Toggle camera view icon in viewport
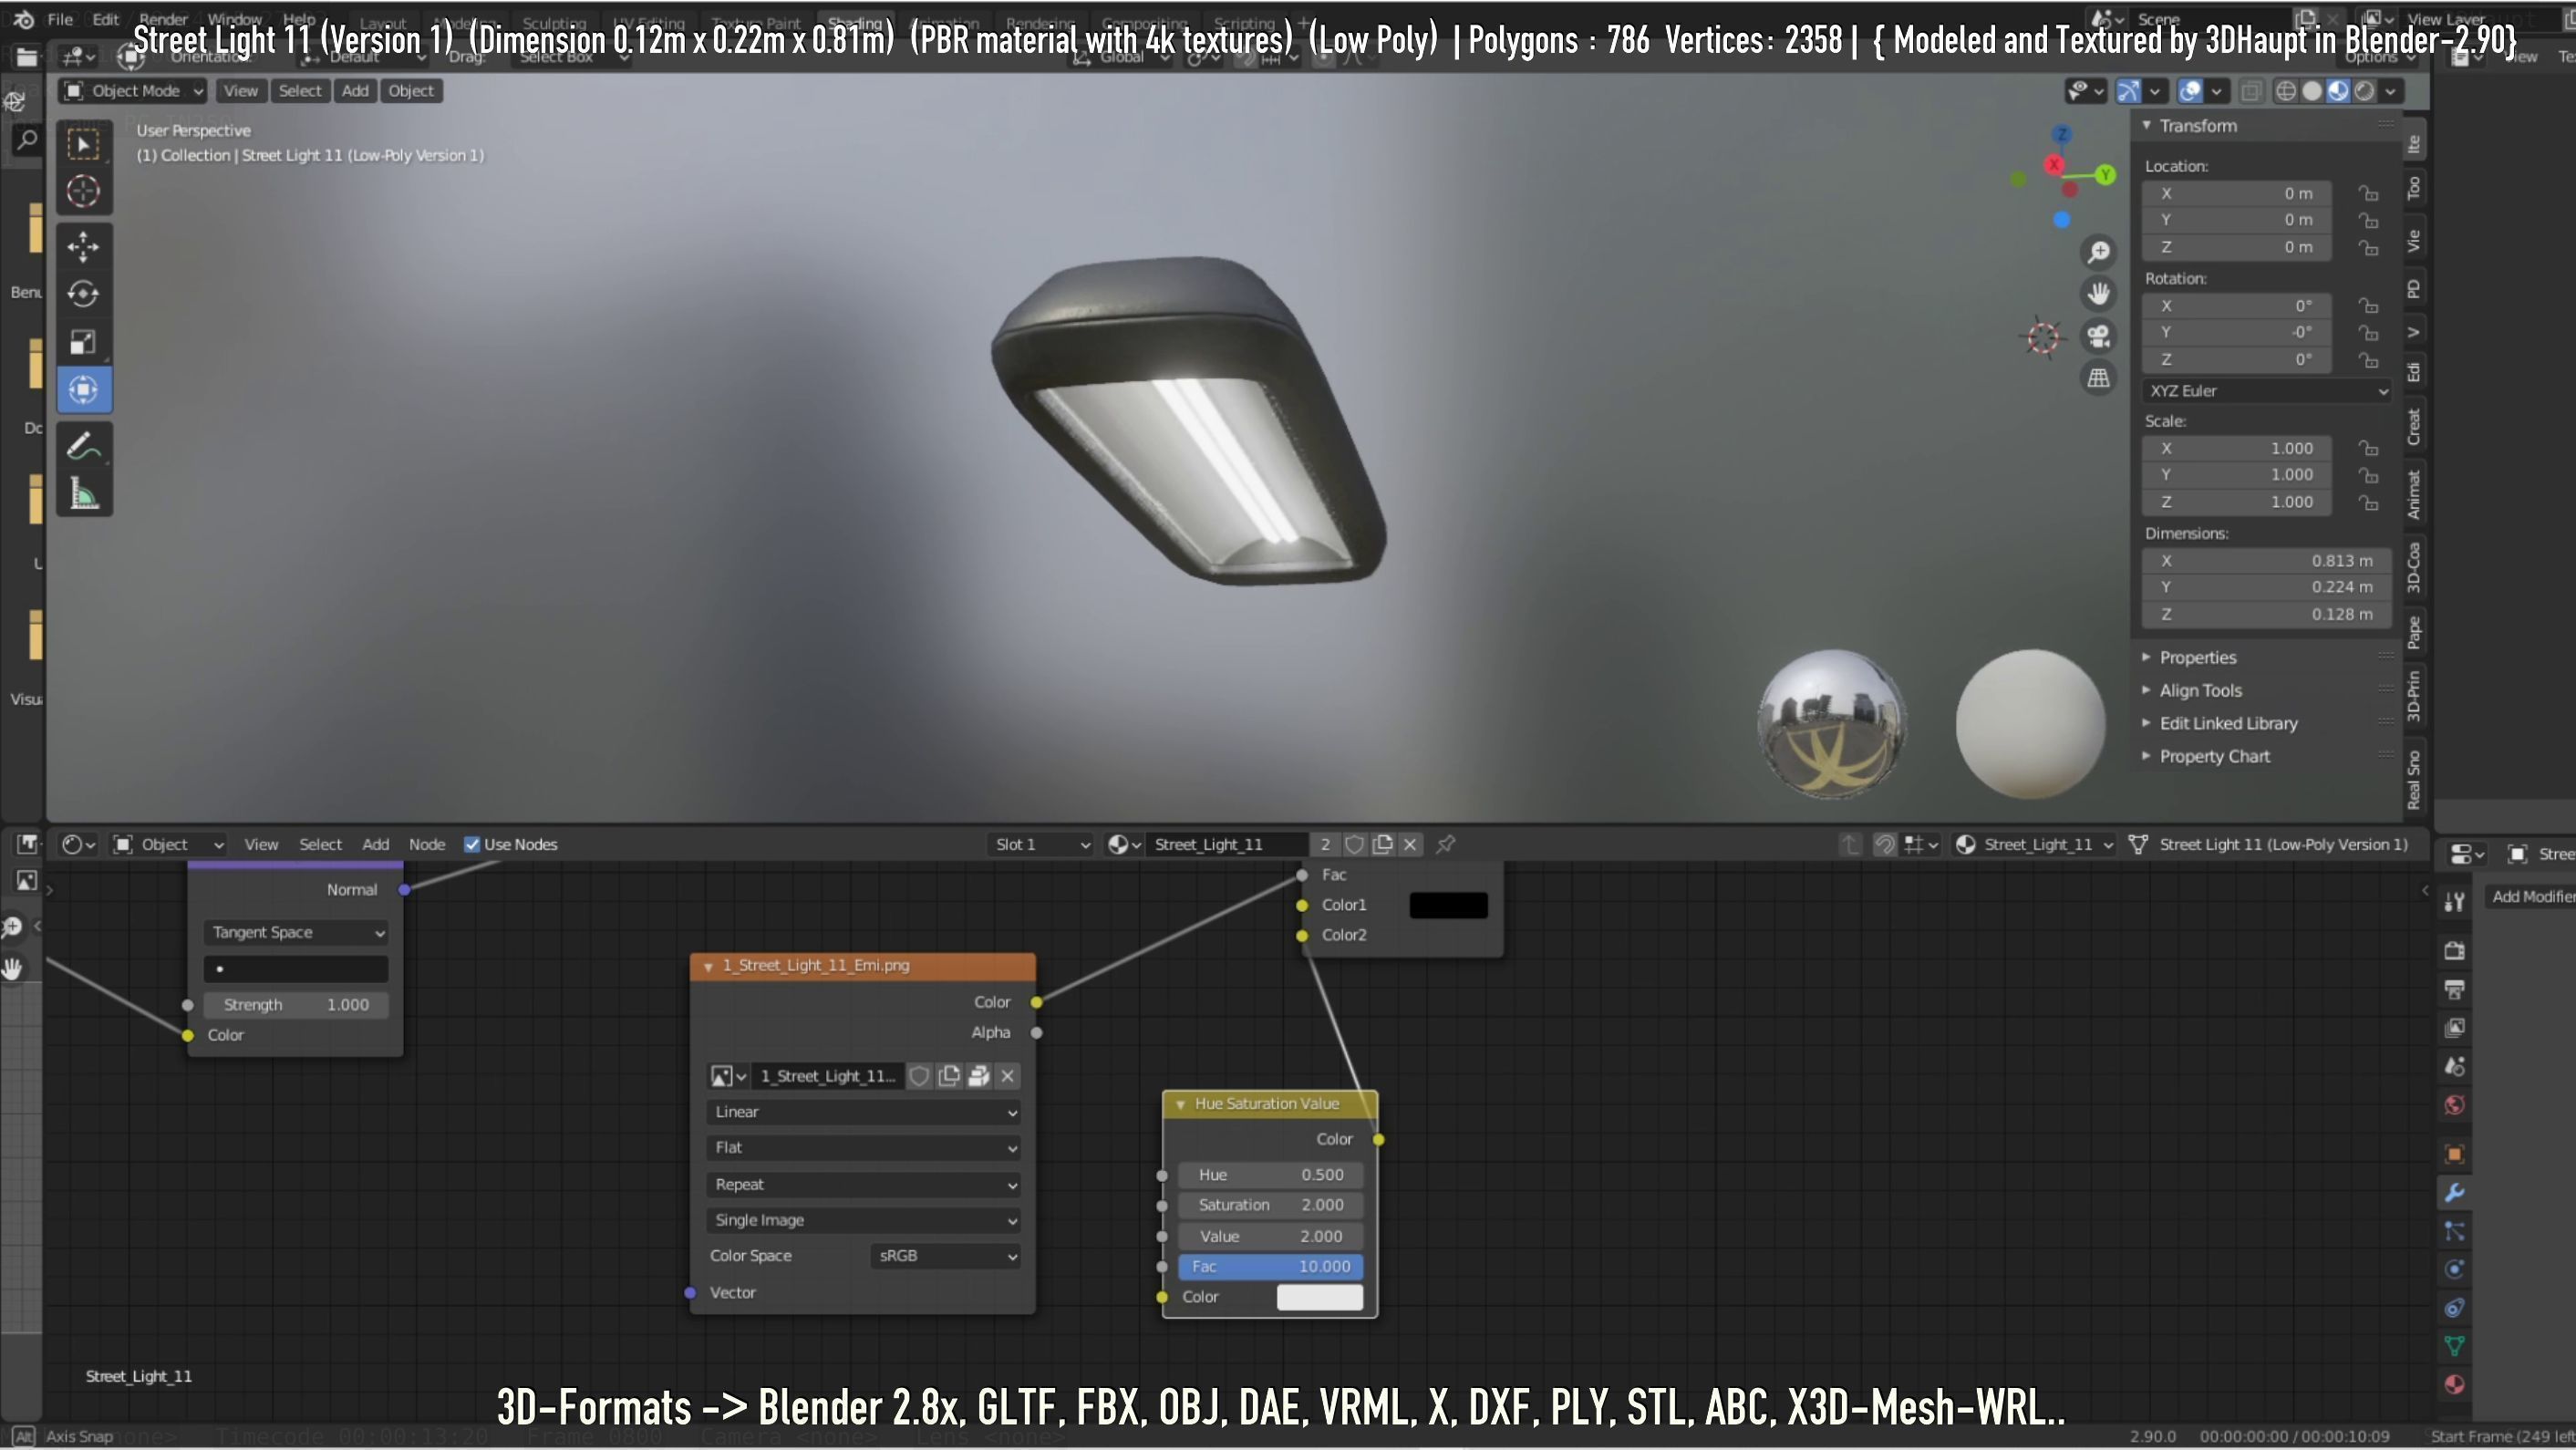Screen dimensions: 2576x1450 click(x=2098, y=336)
